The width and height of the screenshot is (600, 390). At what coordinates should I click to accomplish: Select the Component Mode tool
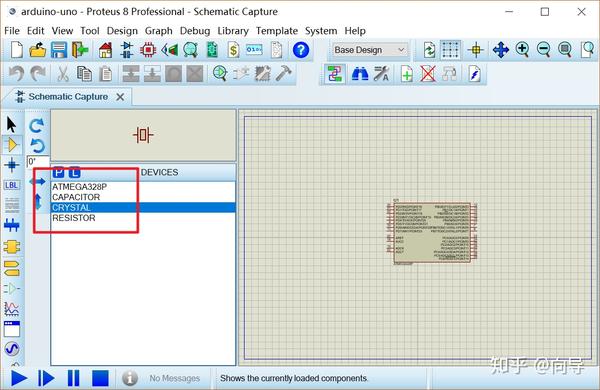(12, 145)
